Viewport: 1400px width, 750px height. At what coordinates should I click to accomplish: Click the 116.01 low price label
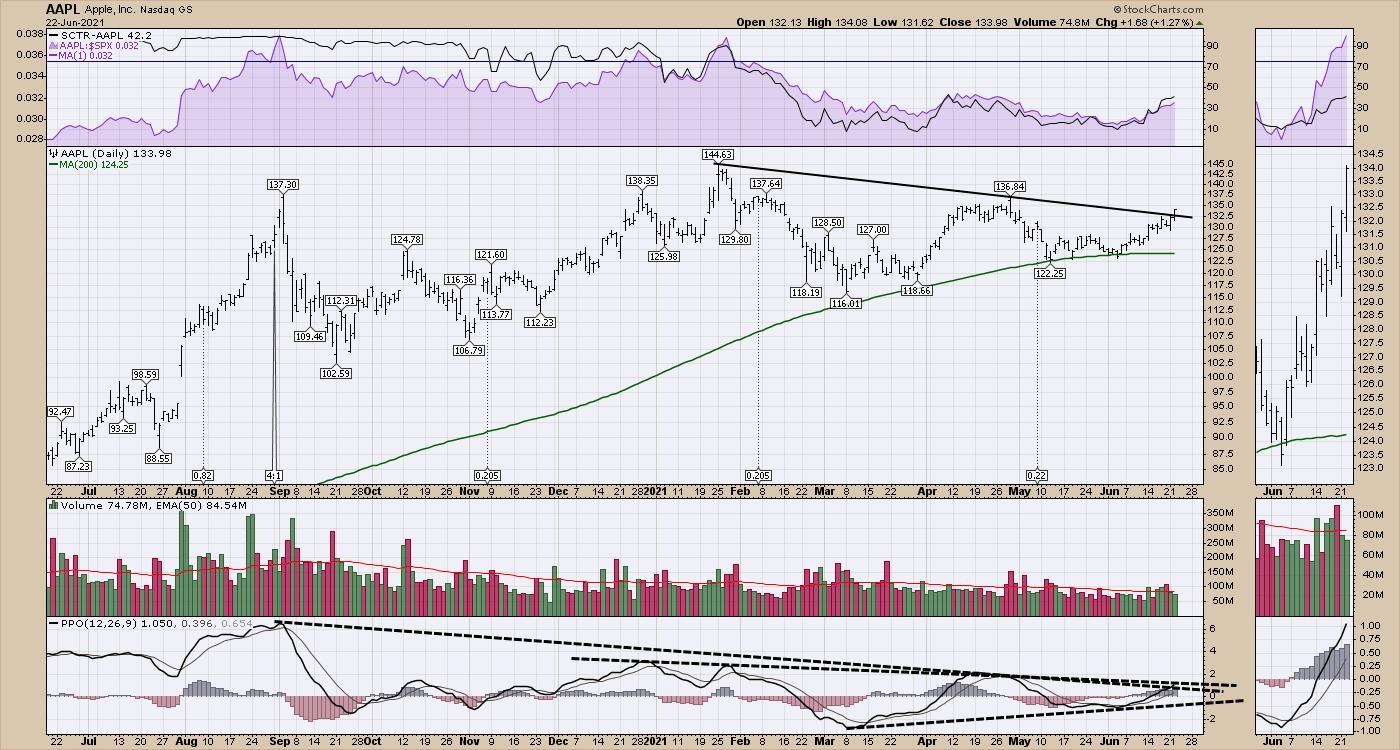coord(846,303)
